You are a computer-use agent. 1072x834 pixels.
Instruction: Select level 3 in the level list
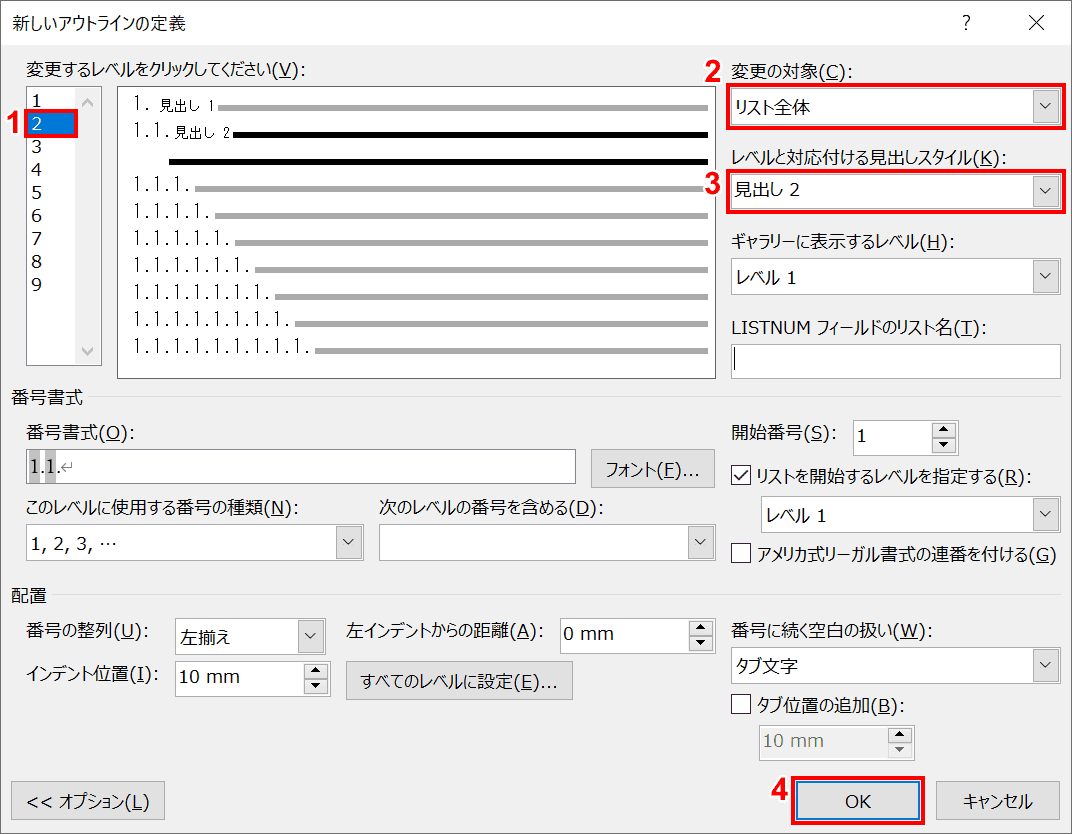(x=51, y=146)
